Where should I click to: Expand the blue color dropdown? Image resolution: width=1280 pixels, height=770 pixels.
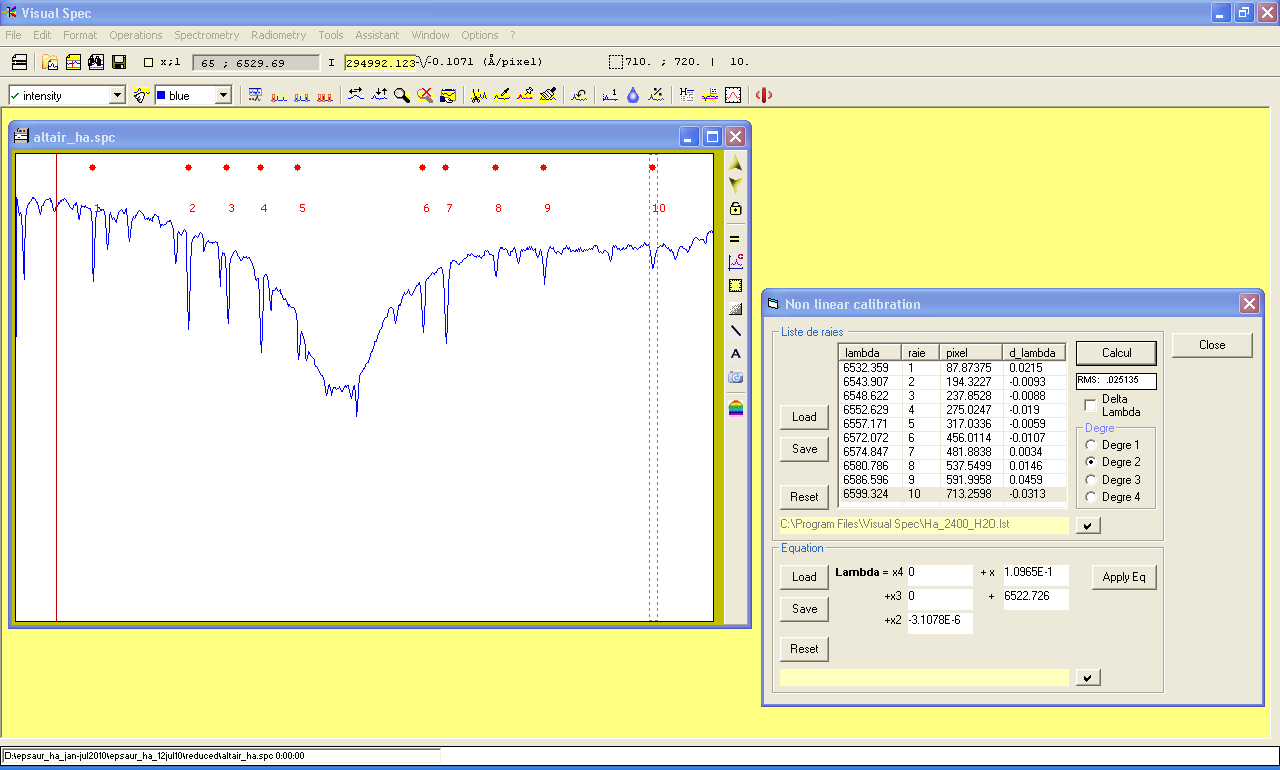click(223, 95)
